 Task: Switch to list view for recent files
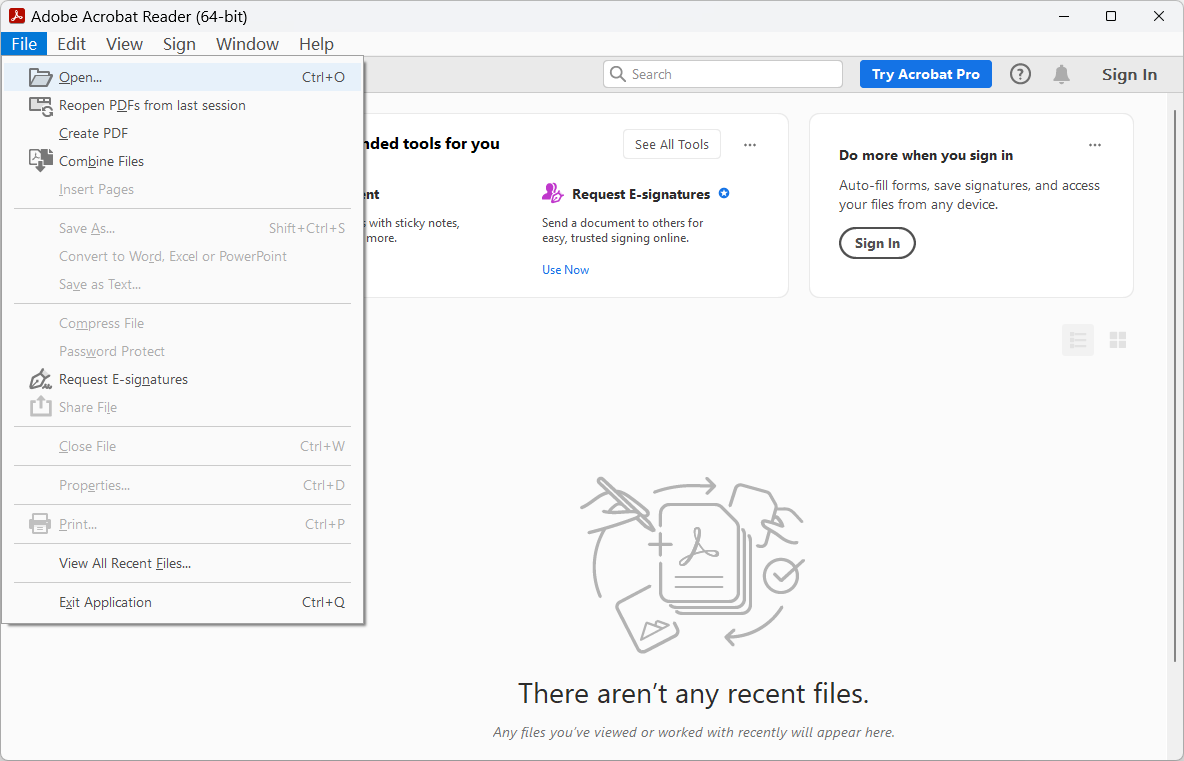[1077, 340]
